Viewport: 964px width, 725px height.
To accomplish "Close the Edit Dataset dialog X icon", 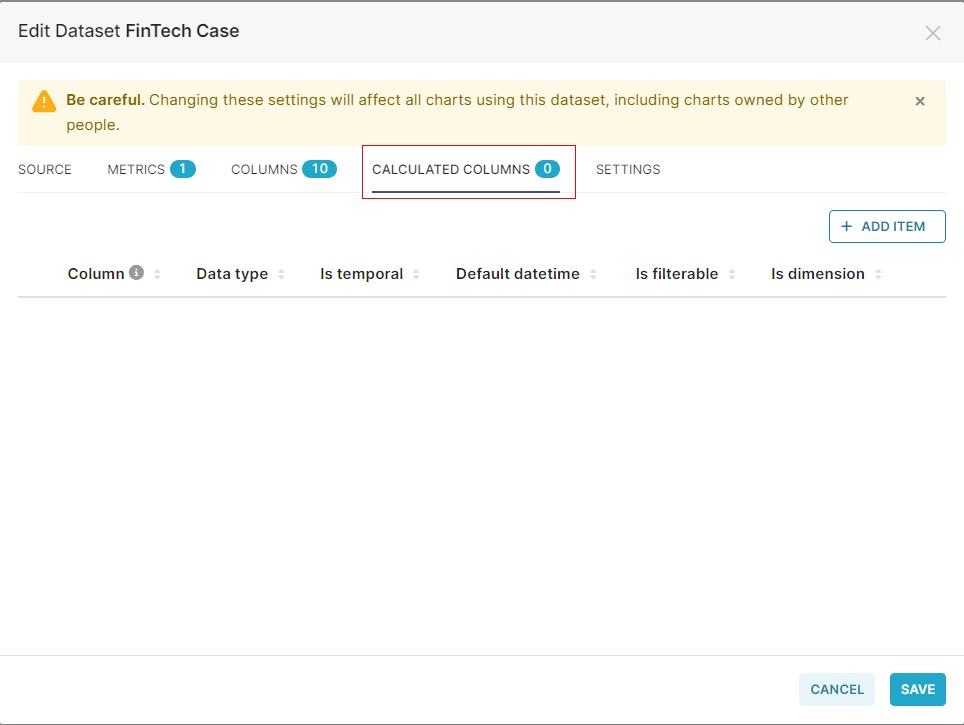I will pyautogui.click(x=933, y=33).
